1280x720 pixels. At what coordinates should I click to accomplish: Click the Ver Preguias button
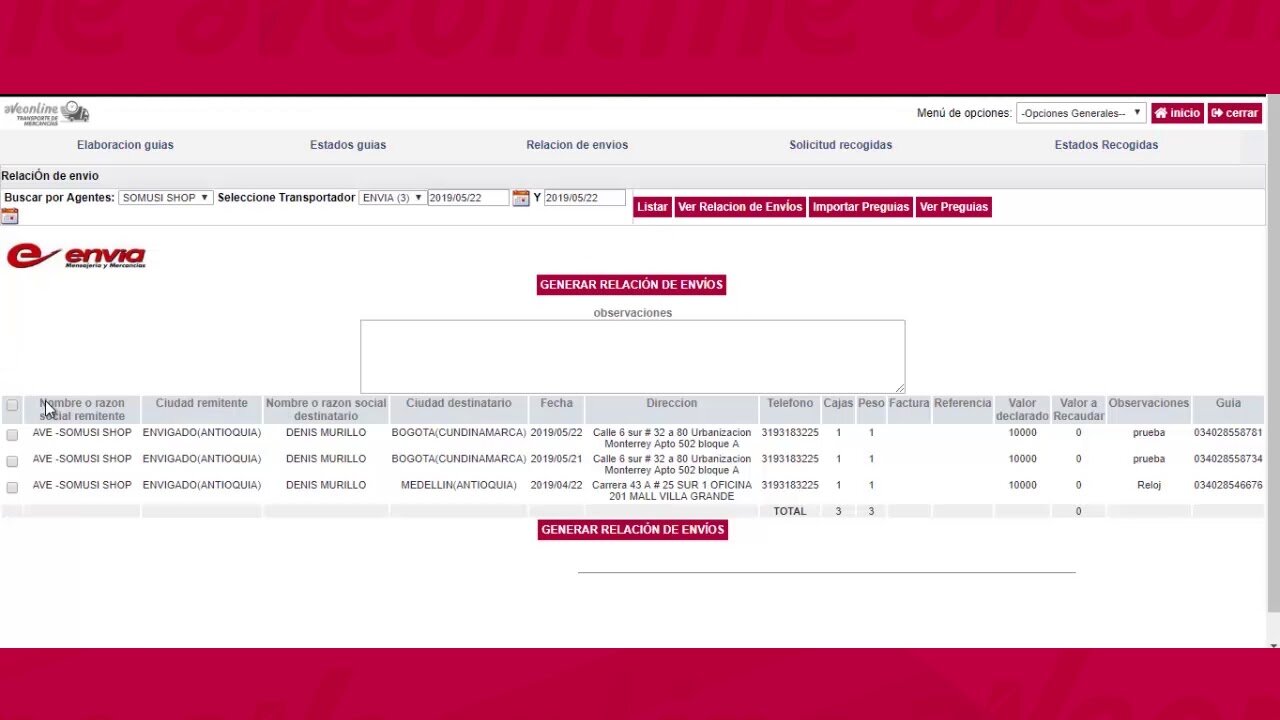click(954, 207)
